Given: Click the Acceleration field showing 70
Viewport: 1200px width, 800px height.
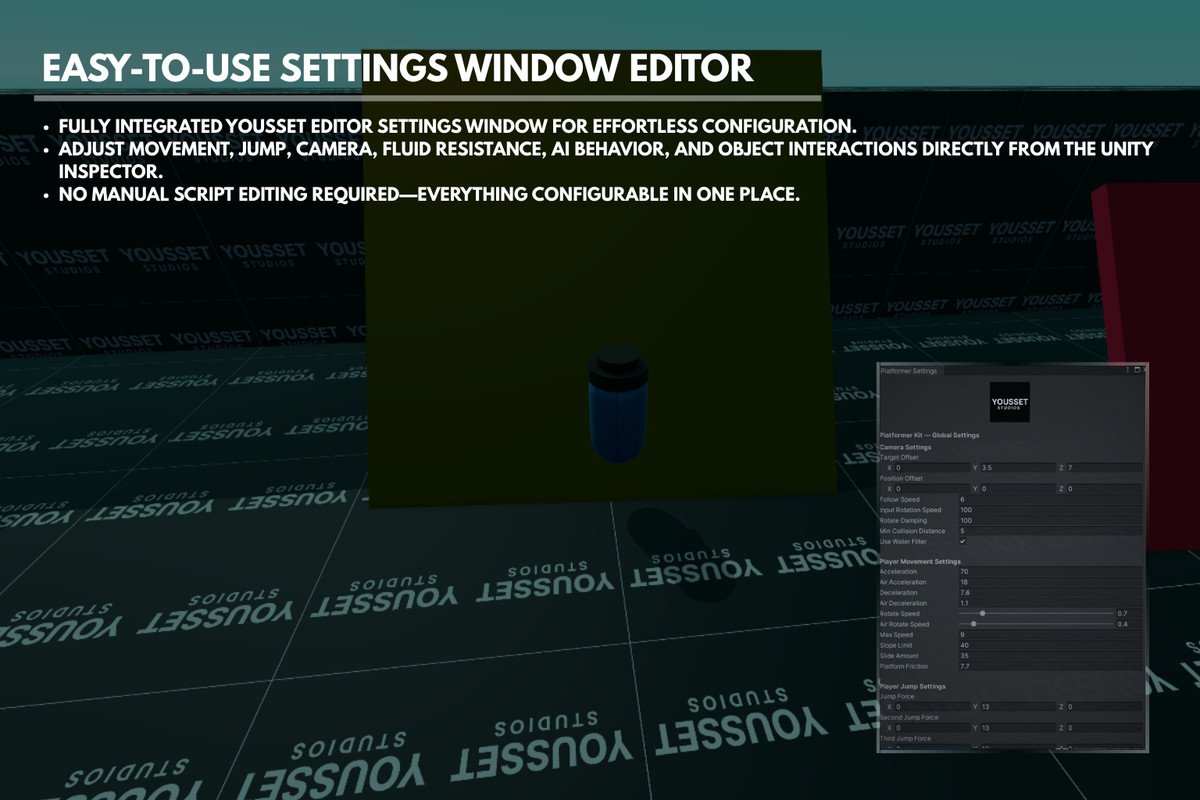Looking at the screenshot, I should click(1050, 571).
